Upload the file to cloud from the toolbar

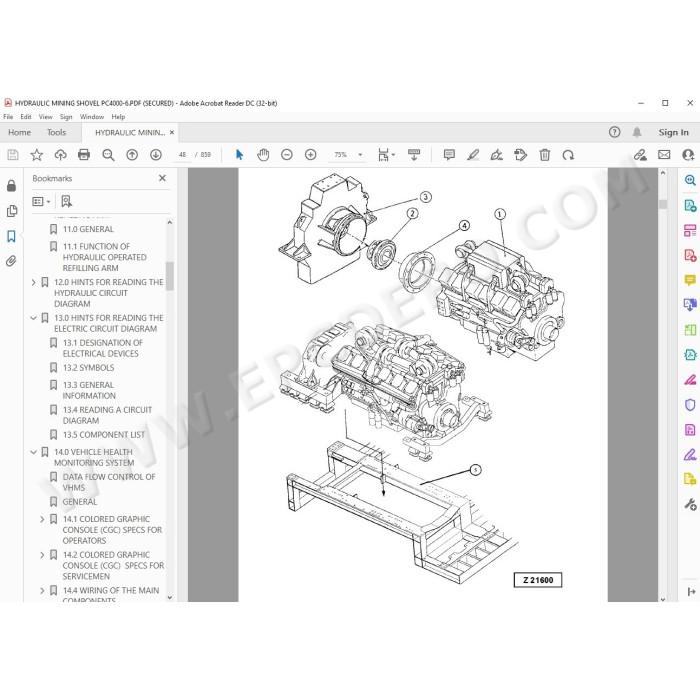pyautogui.click(x=60, y=155)
